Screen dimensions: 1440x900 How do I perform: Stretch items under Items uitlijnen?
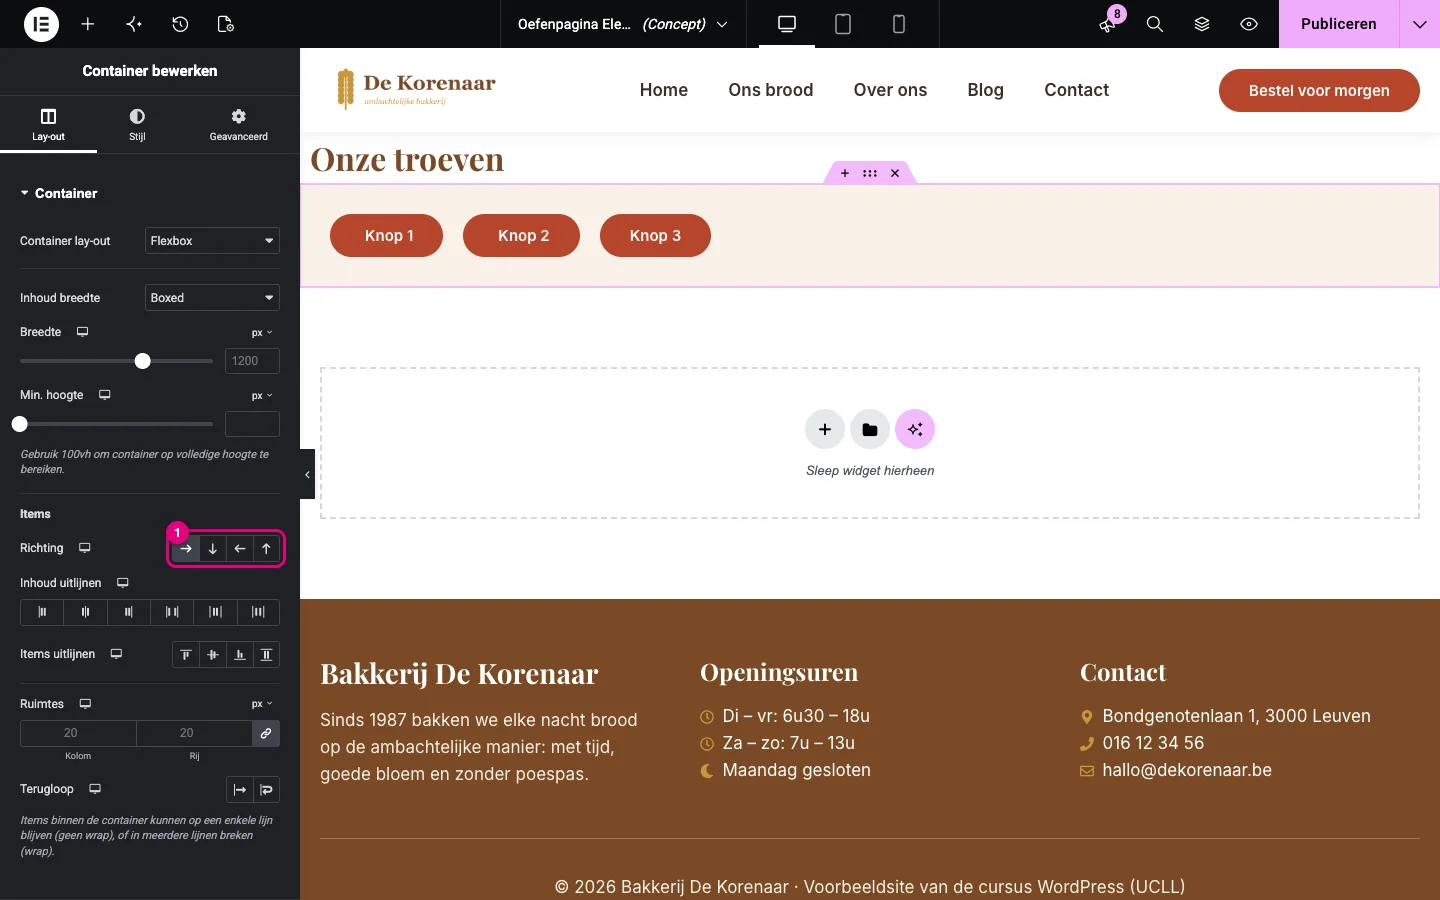[266, 655]
